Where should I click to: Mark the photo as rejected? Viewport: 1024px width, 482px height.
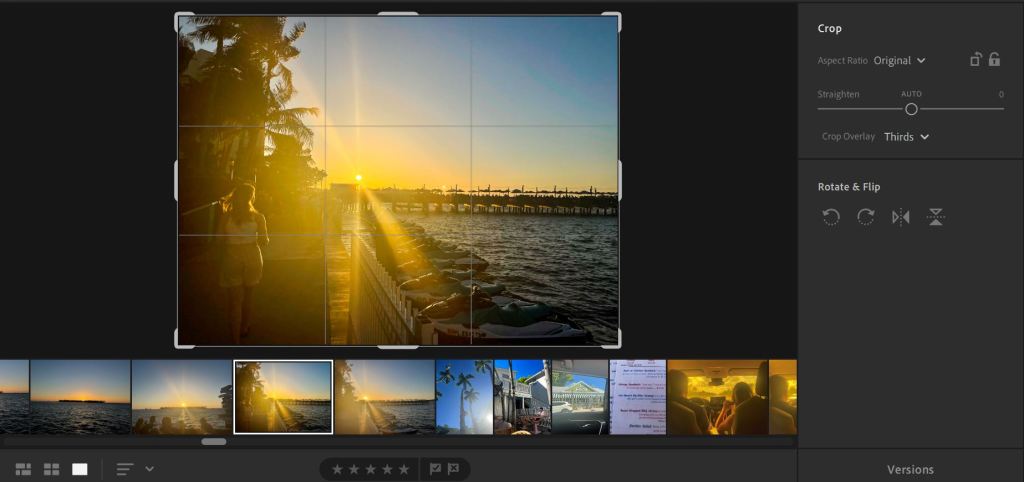coord(453,469)
